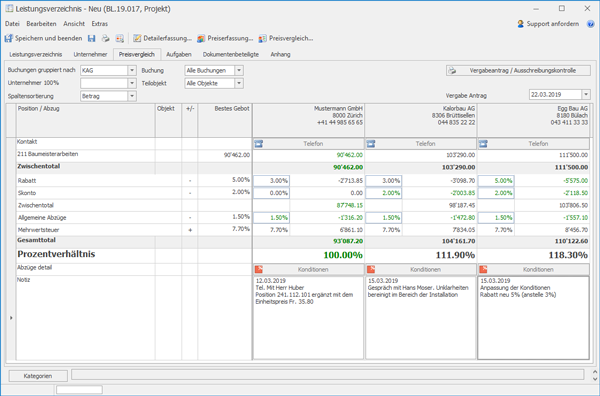The image size is (600, 396).
Task: Click Mustermann Allgemeine Abzüge 1.50% field
Action: [x=271, y=218]
